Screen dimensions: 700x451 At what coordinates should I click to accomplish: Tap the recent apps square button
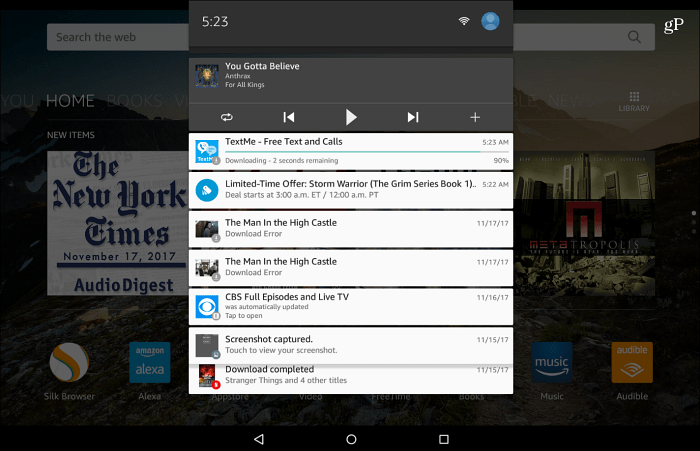(x=444, y=439)
